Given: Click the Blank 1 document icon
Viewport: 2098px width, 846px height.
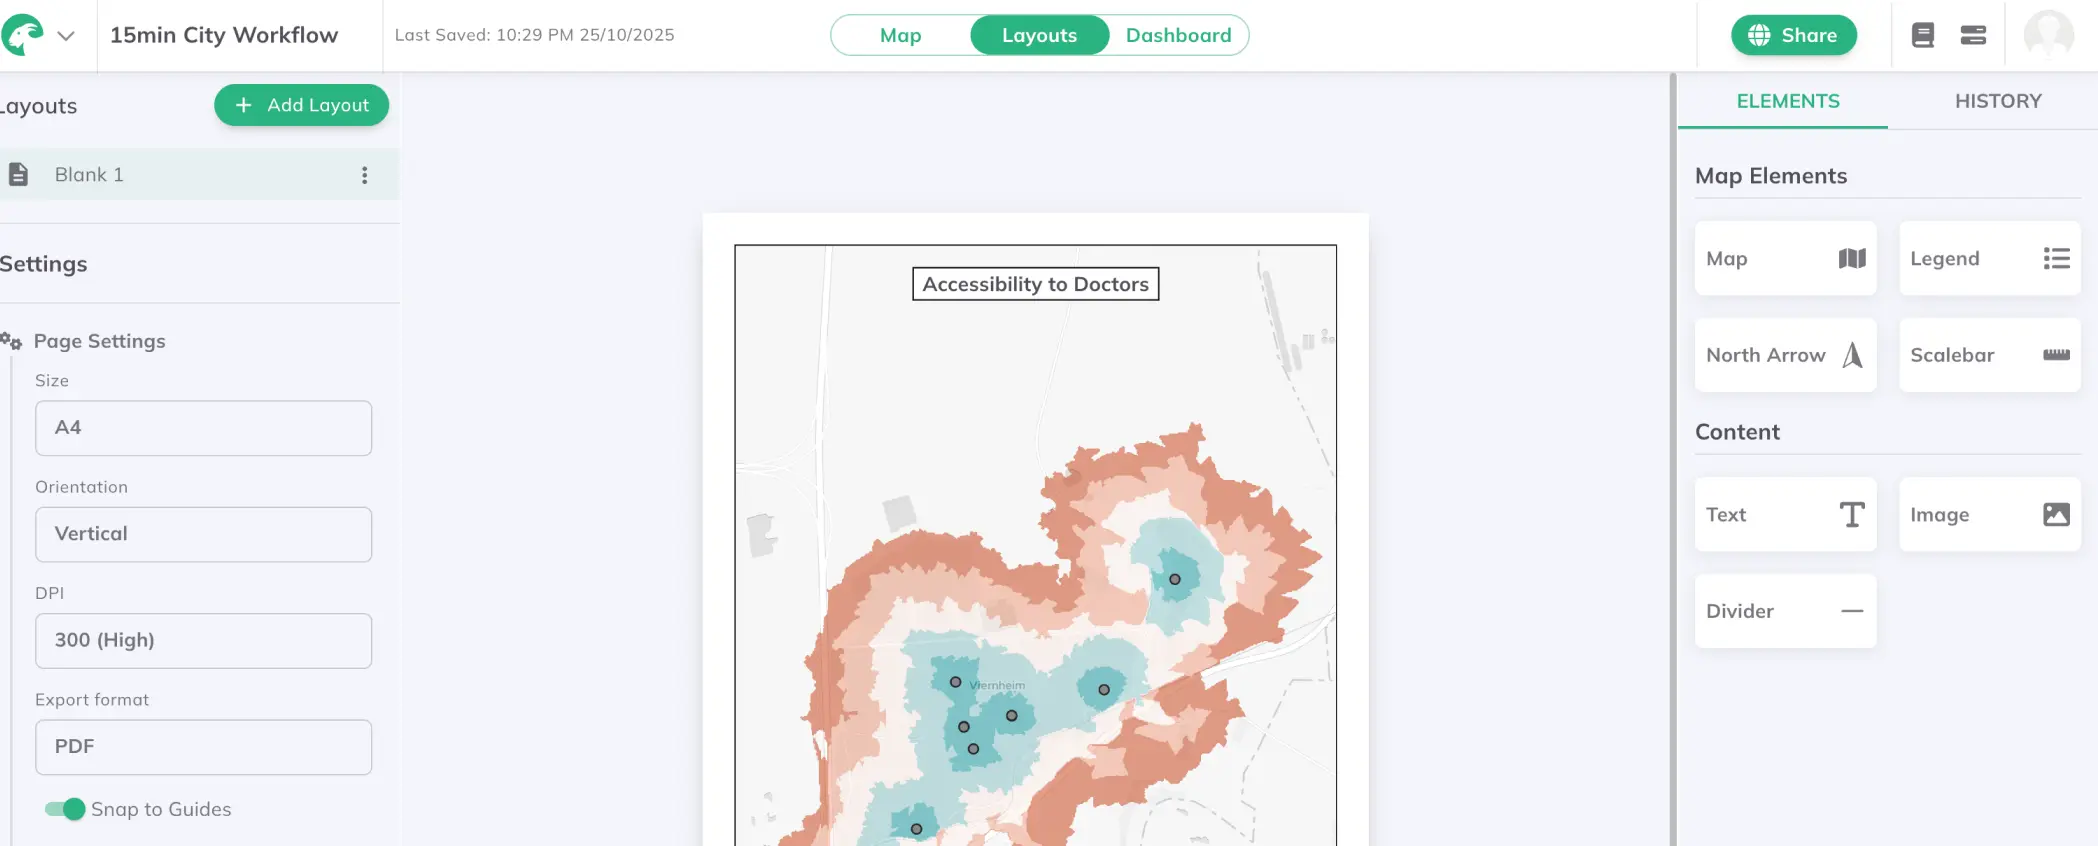Looking at the screenshot, I should 18,175.
